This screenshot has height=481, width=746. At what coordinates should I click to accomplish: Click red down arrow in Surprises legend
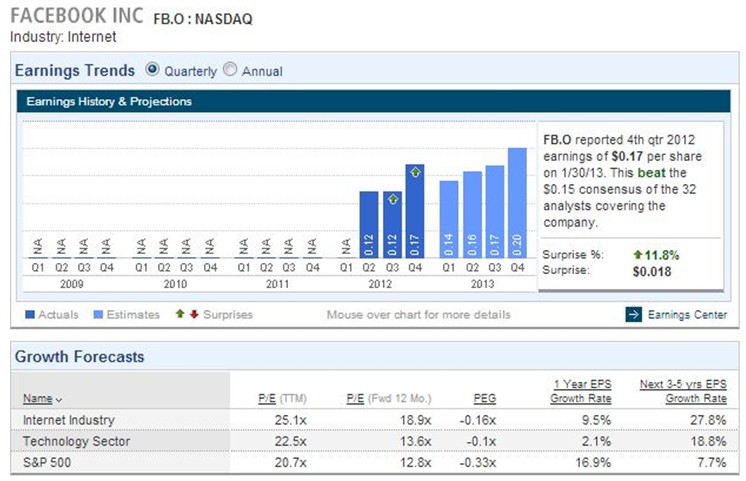coord(192,315)
